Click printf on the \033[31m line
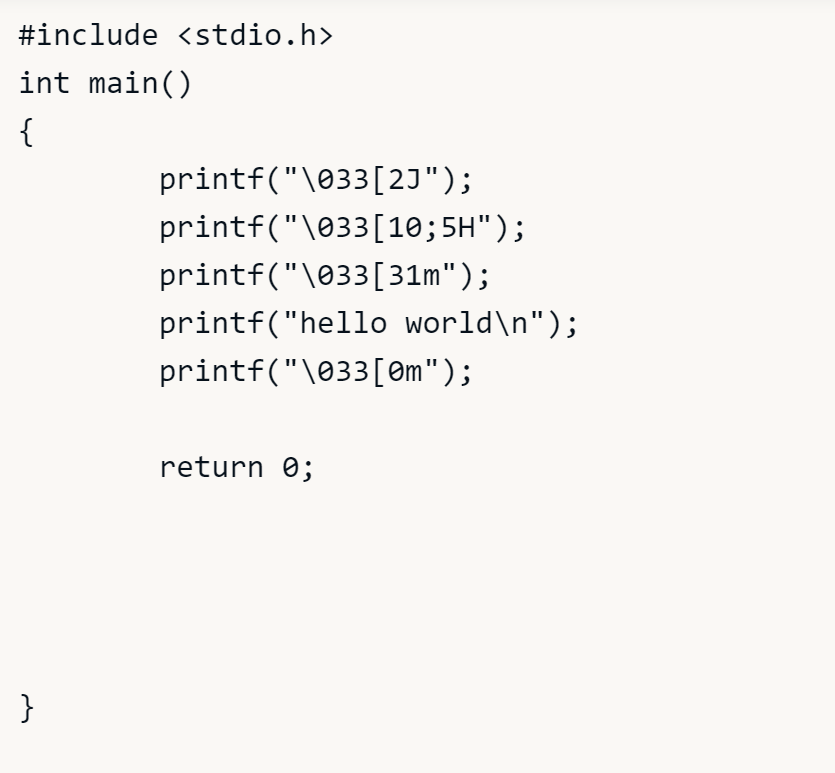This screenshot has width=835, height=773. (212, 275)
